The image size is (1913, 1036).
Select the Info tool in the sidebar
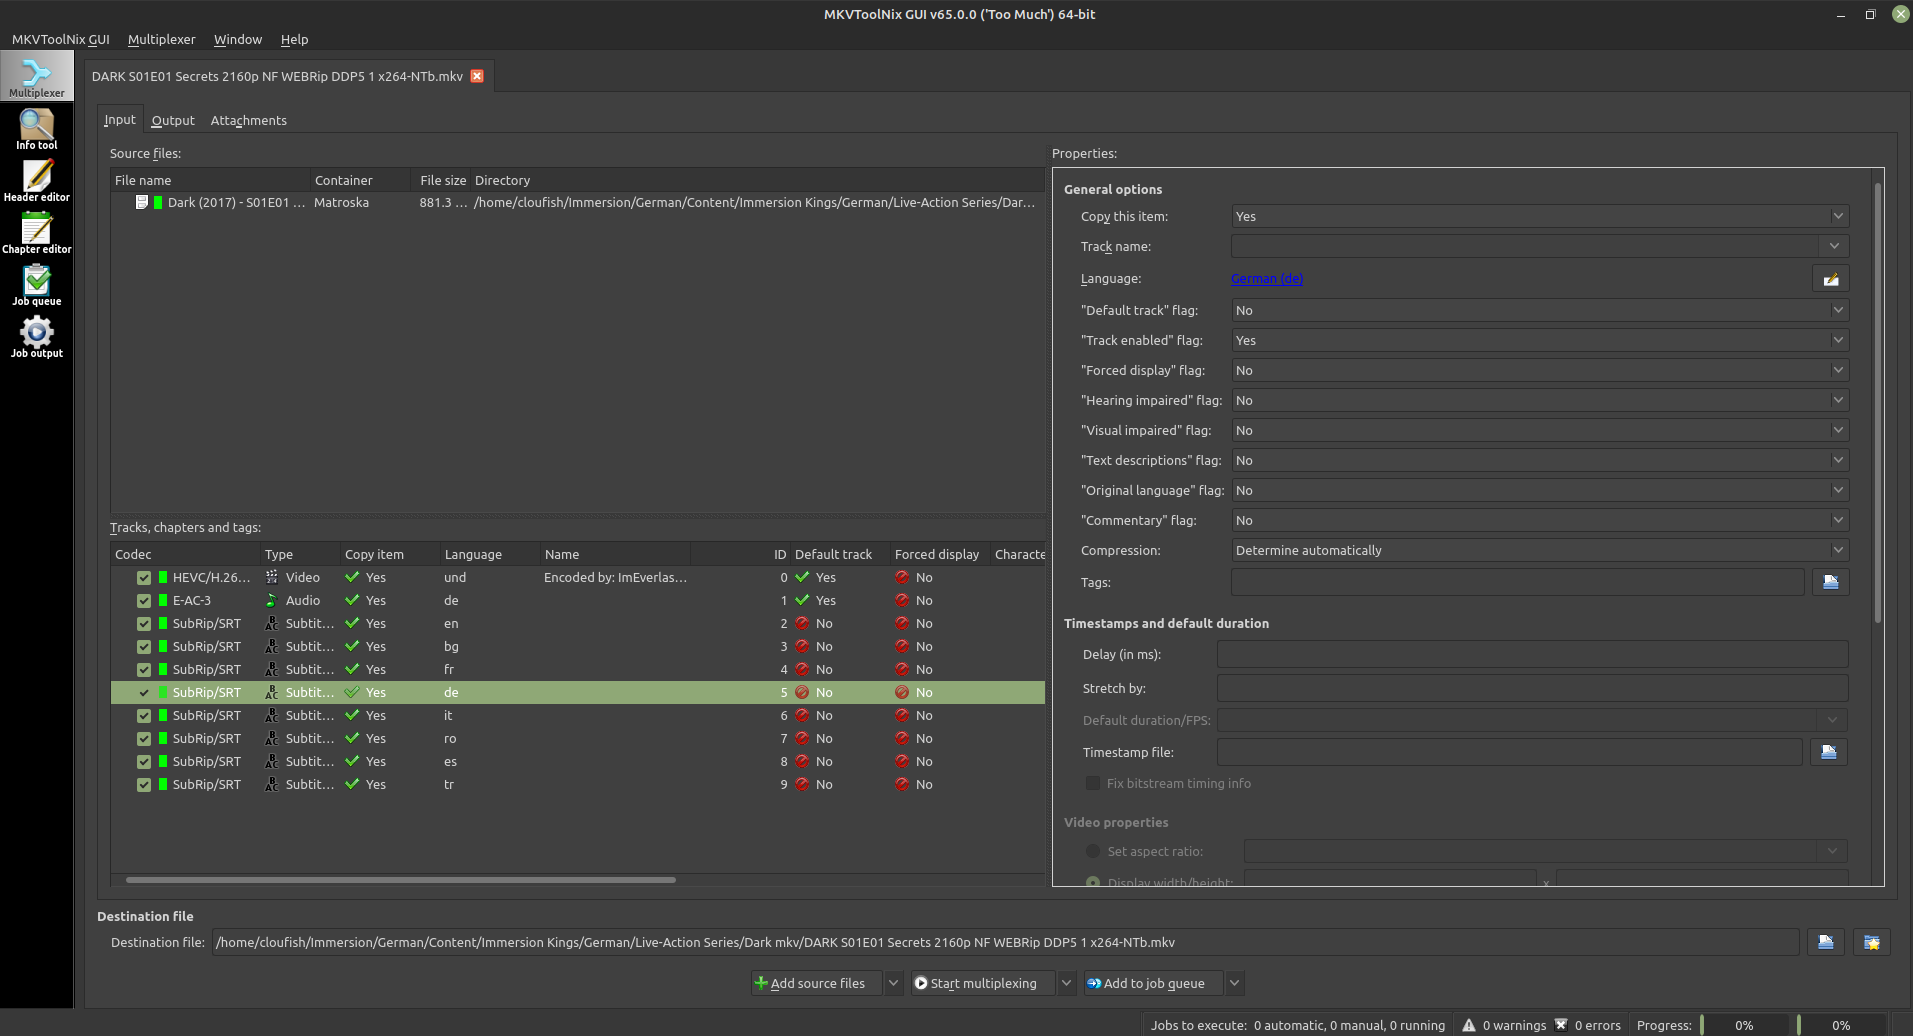point(37,127)
